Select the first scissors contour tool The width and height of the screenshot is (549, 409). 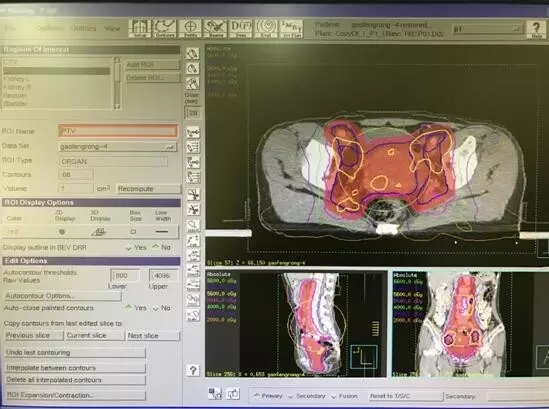[x=193, y=194]
